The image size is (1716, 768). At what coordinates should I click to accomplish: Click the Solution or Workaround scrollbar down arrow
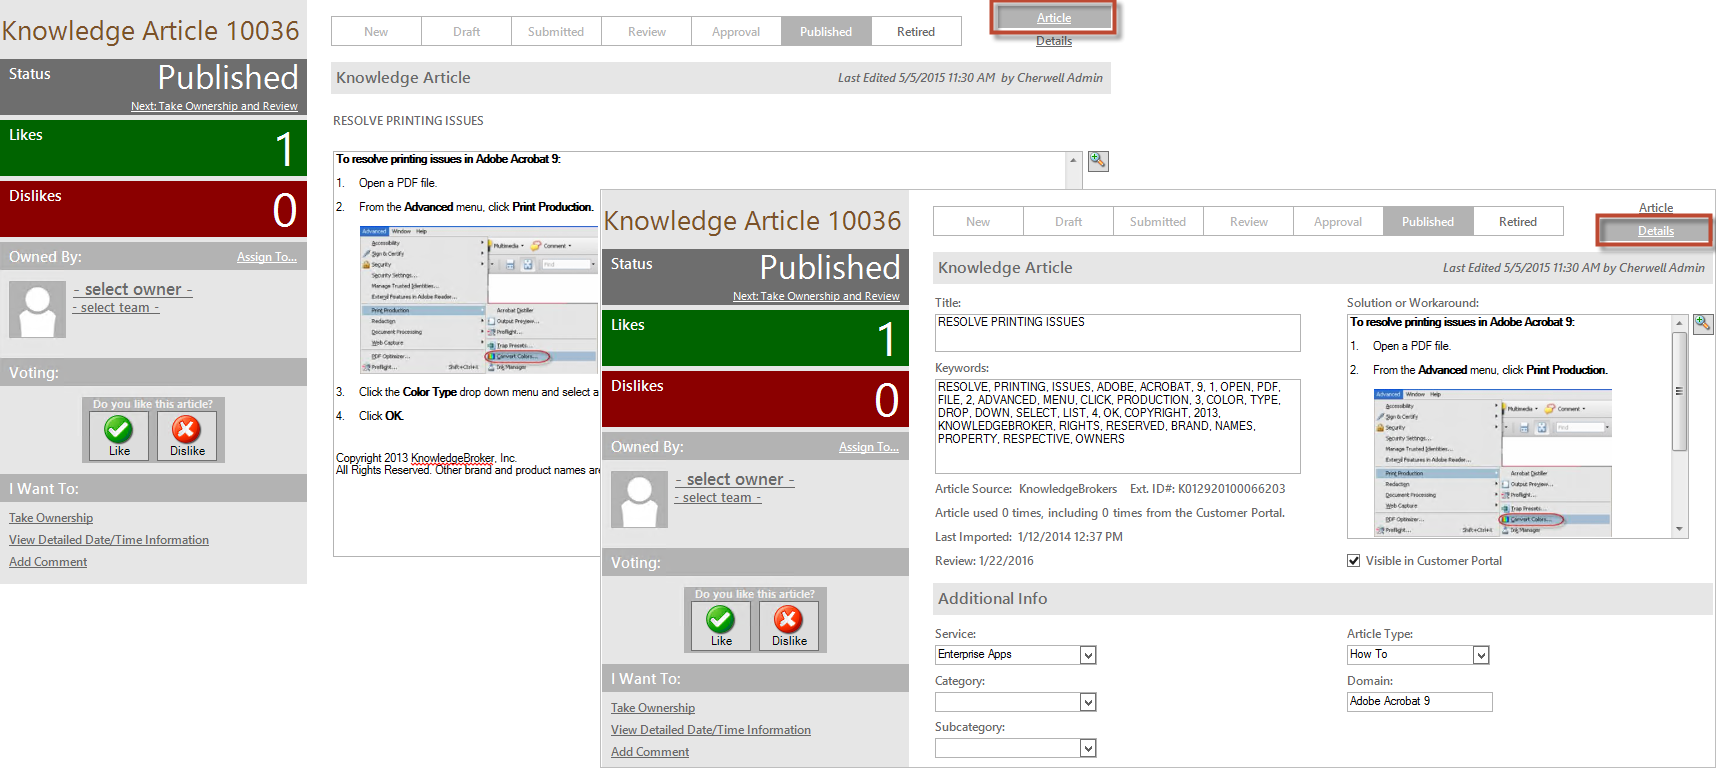(x=1679, y=529)
